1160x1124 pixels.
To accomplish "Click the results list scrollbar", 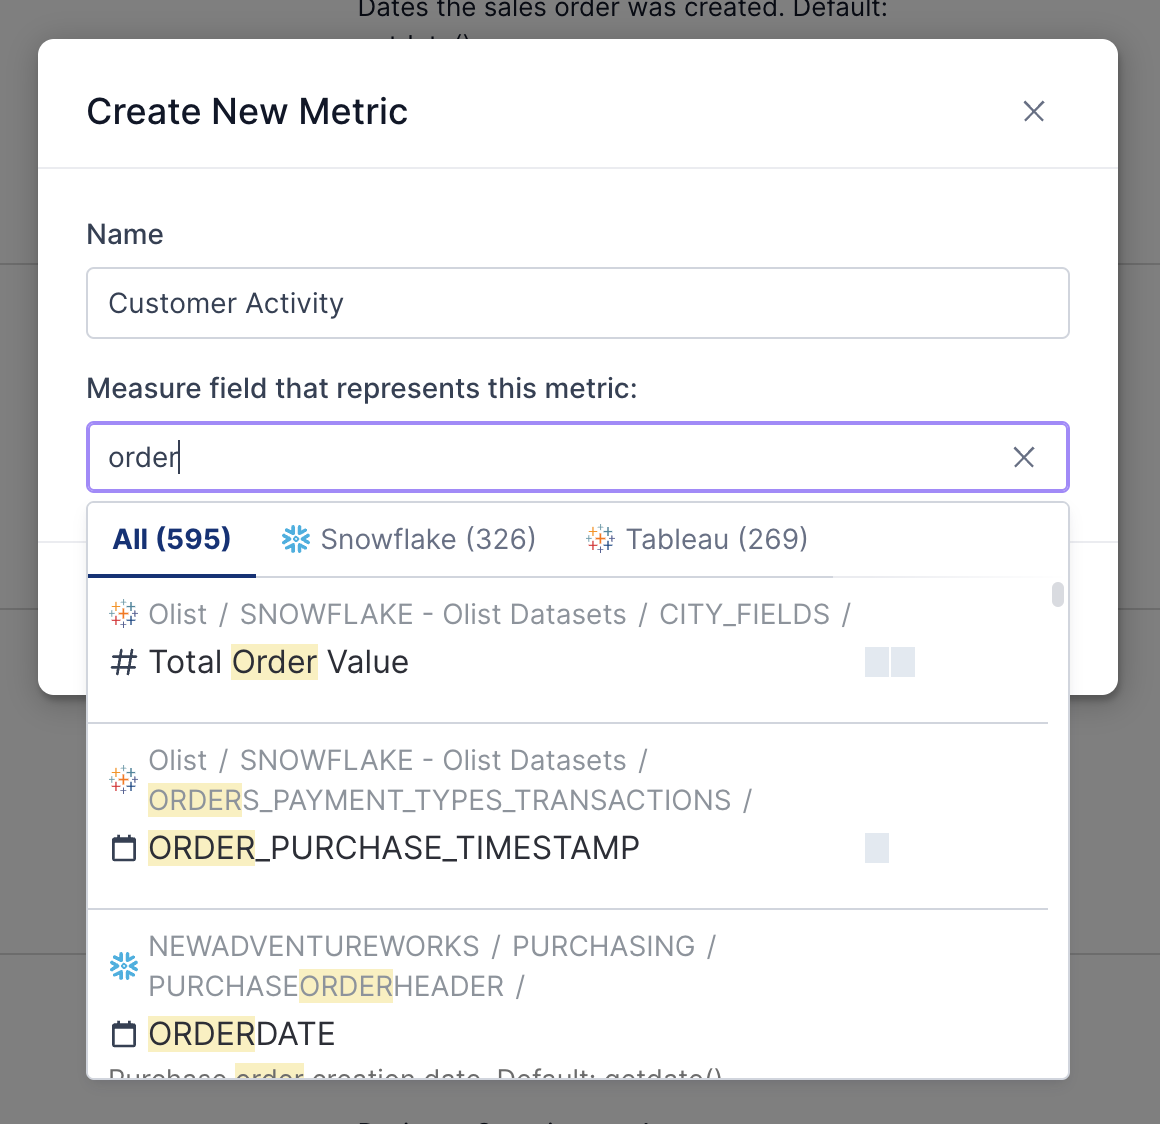I will [x=1057, y=595].
